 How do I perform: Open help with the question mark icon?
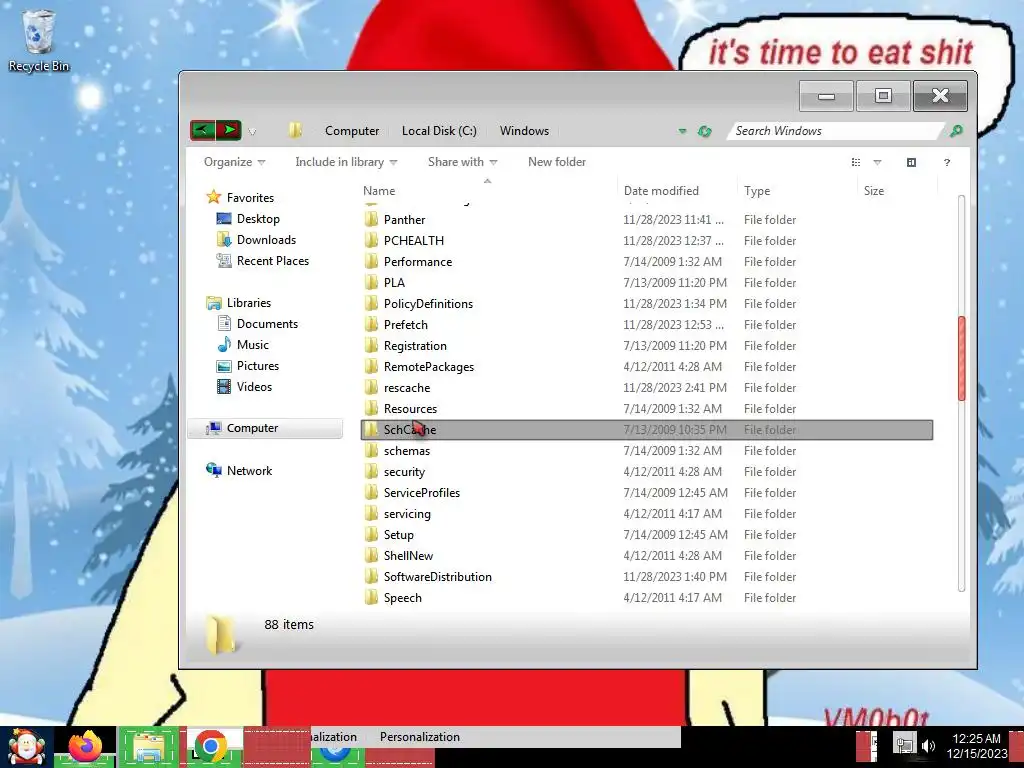tap(946, 163)
